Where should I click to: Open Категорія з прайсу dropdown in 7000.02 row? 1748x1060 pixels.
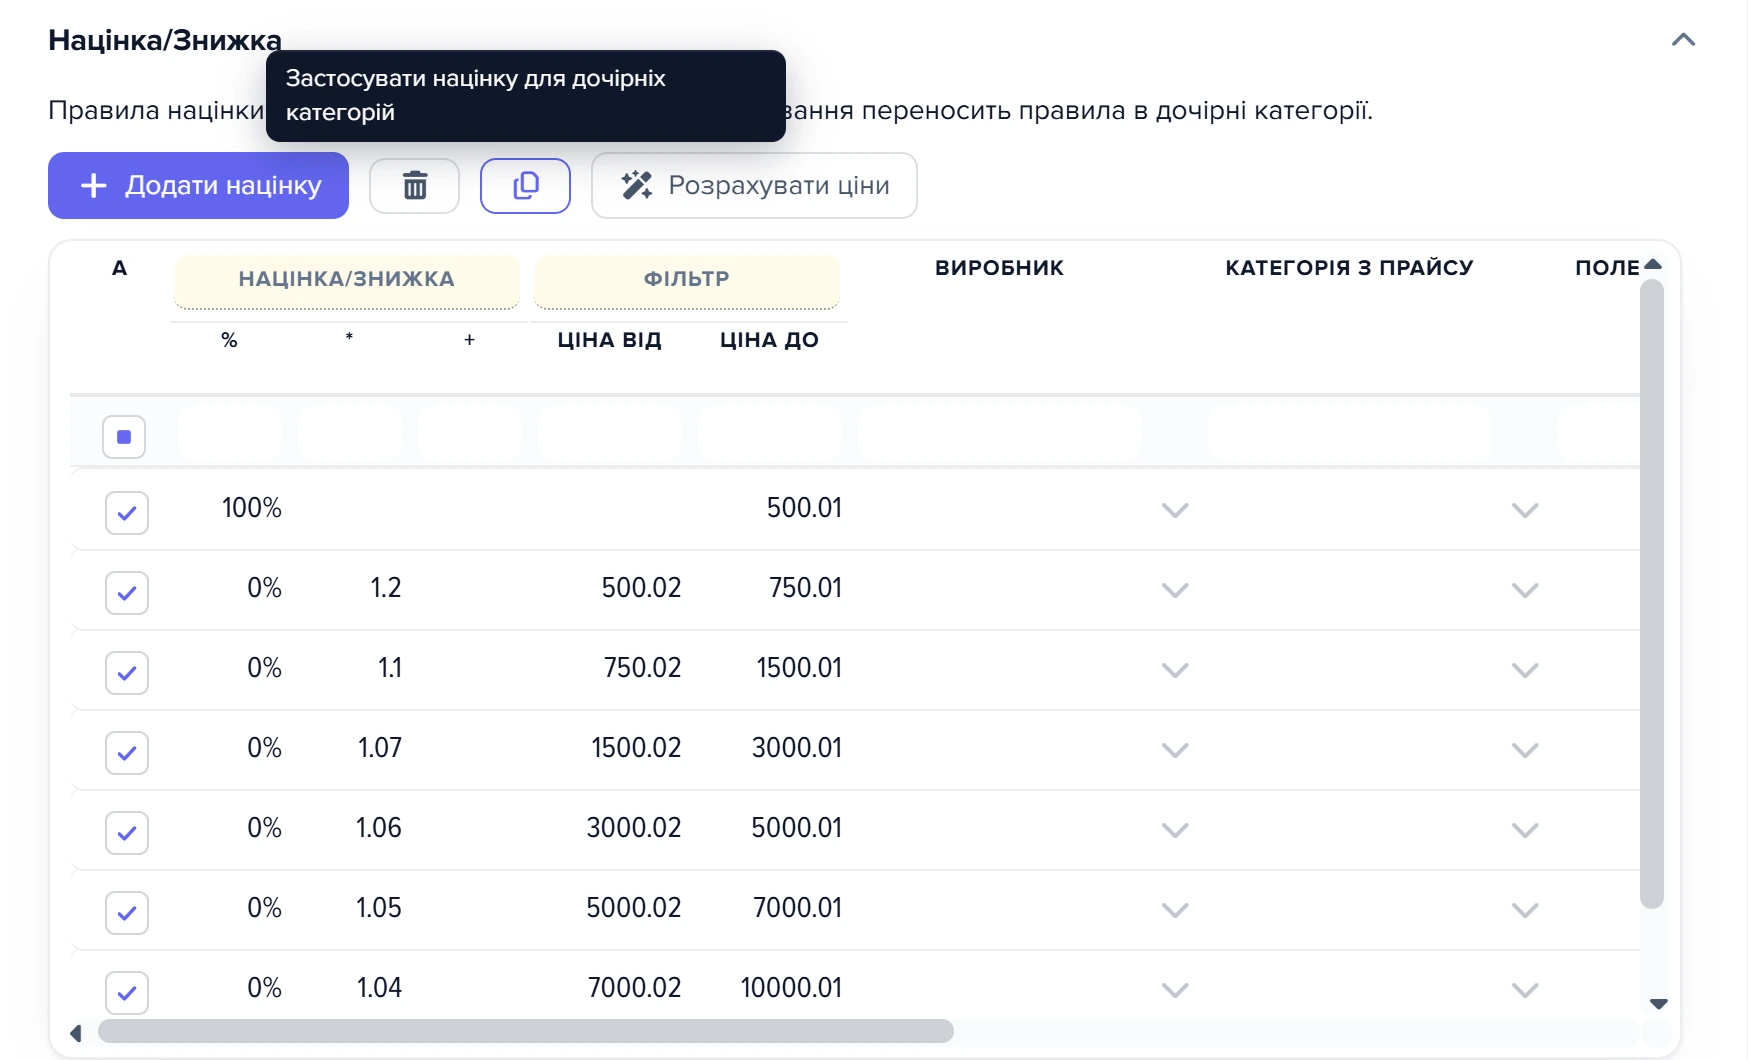point(1525,990)
